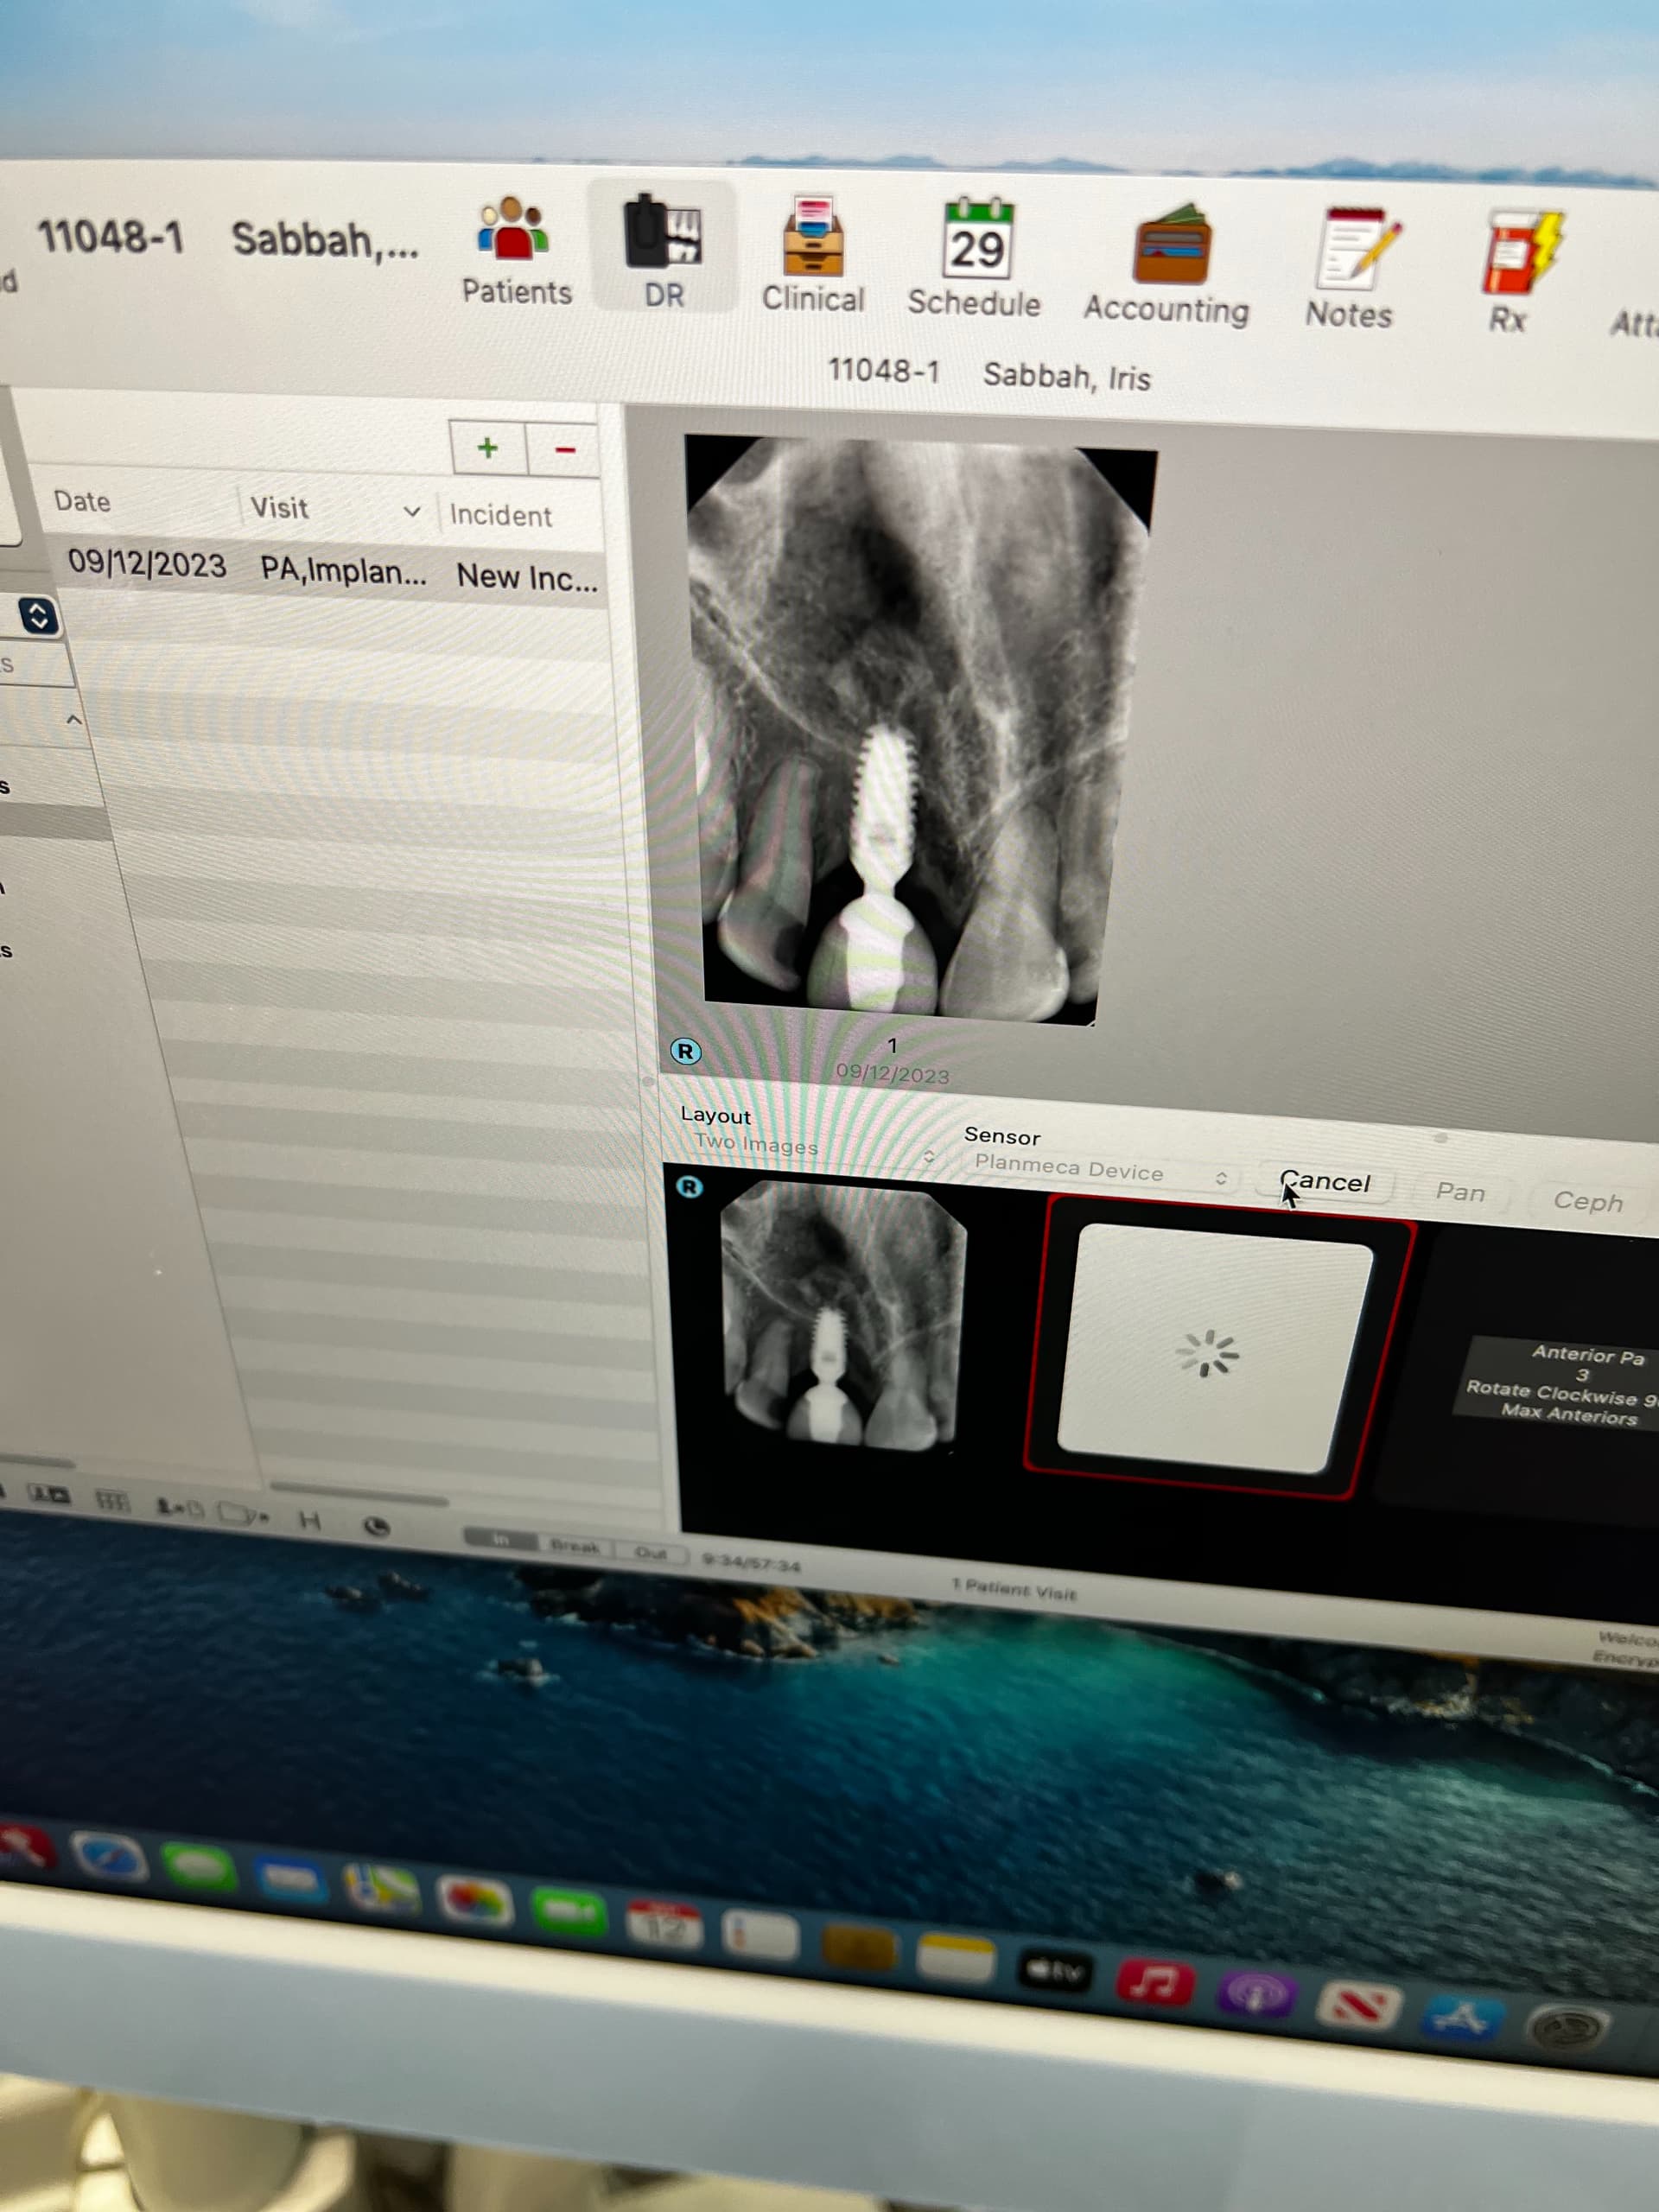Remove selected visit with minus button
Screen dimensions: 1659x2212
[565, 451]
